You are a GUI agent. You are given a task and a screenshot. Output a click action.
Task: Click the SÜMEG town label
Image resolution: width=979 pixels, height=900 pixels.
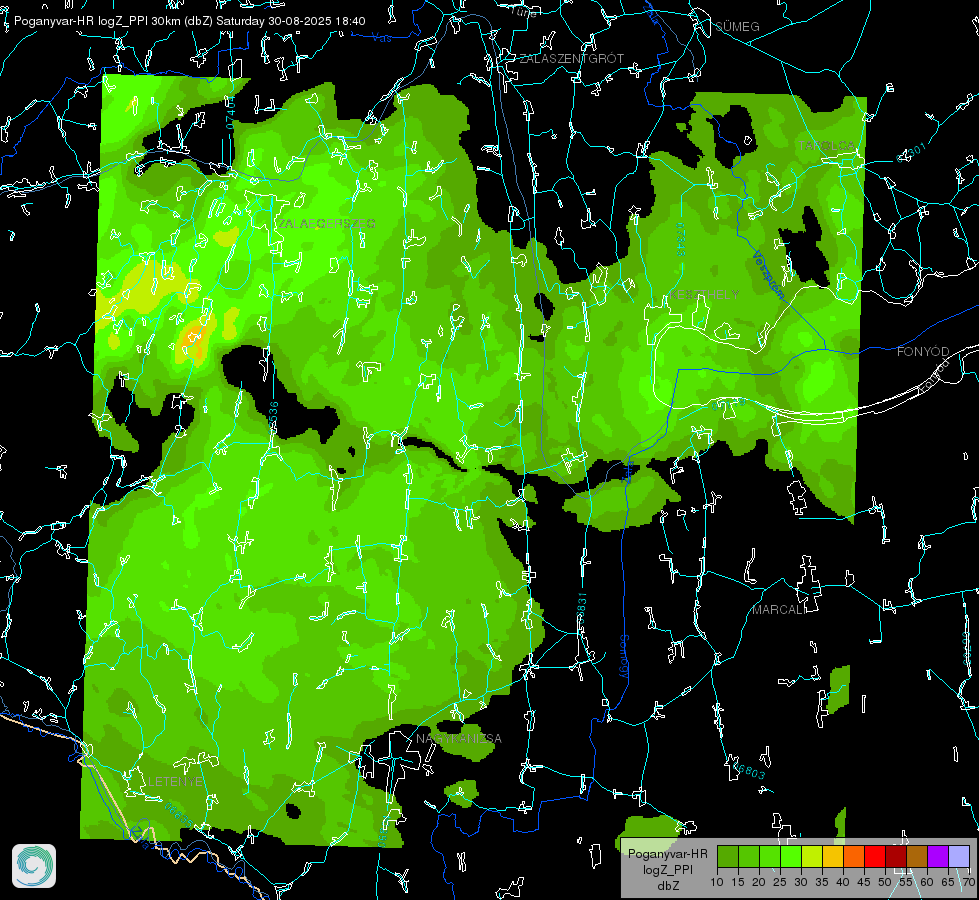(737, 26)
